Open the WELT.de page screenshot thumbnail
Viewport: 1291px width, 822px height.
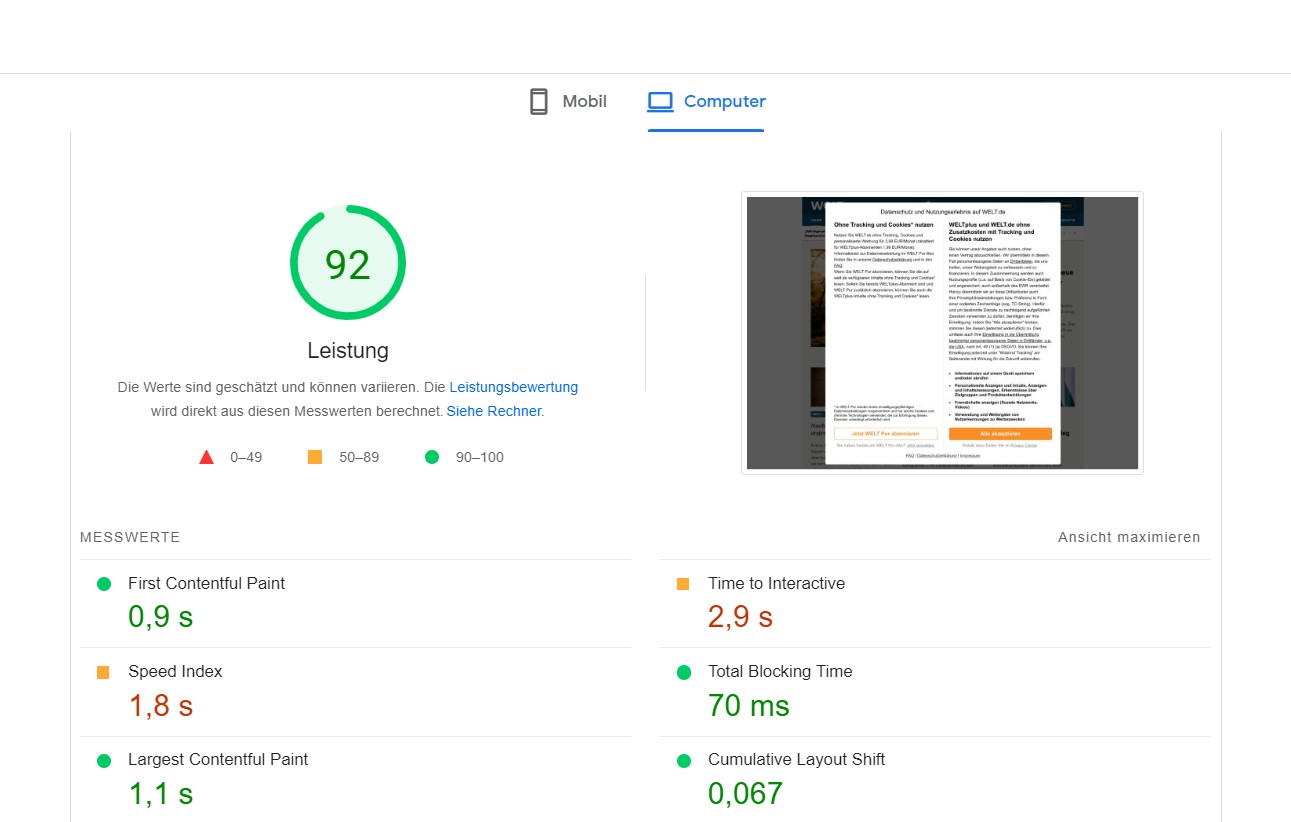[942, 333]
